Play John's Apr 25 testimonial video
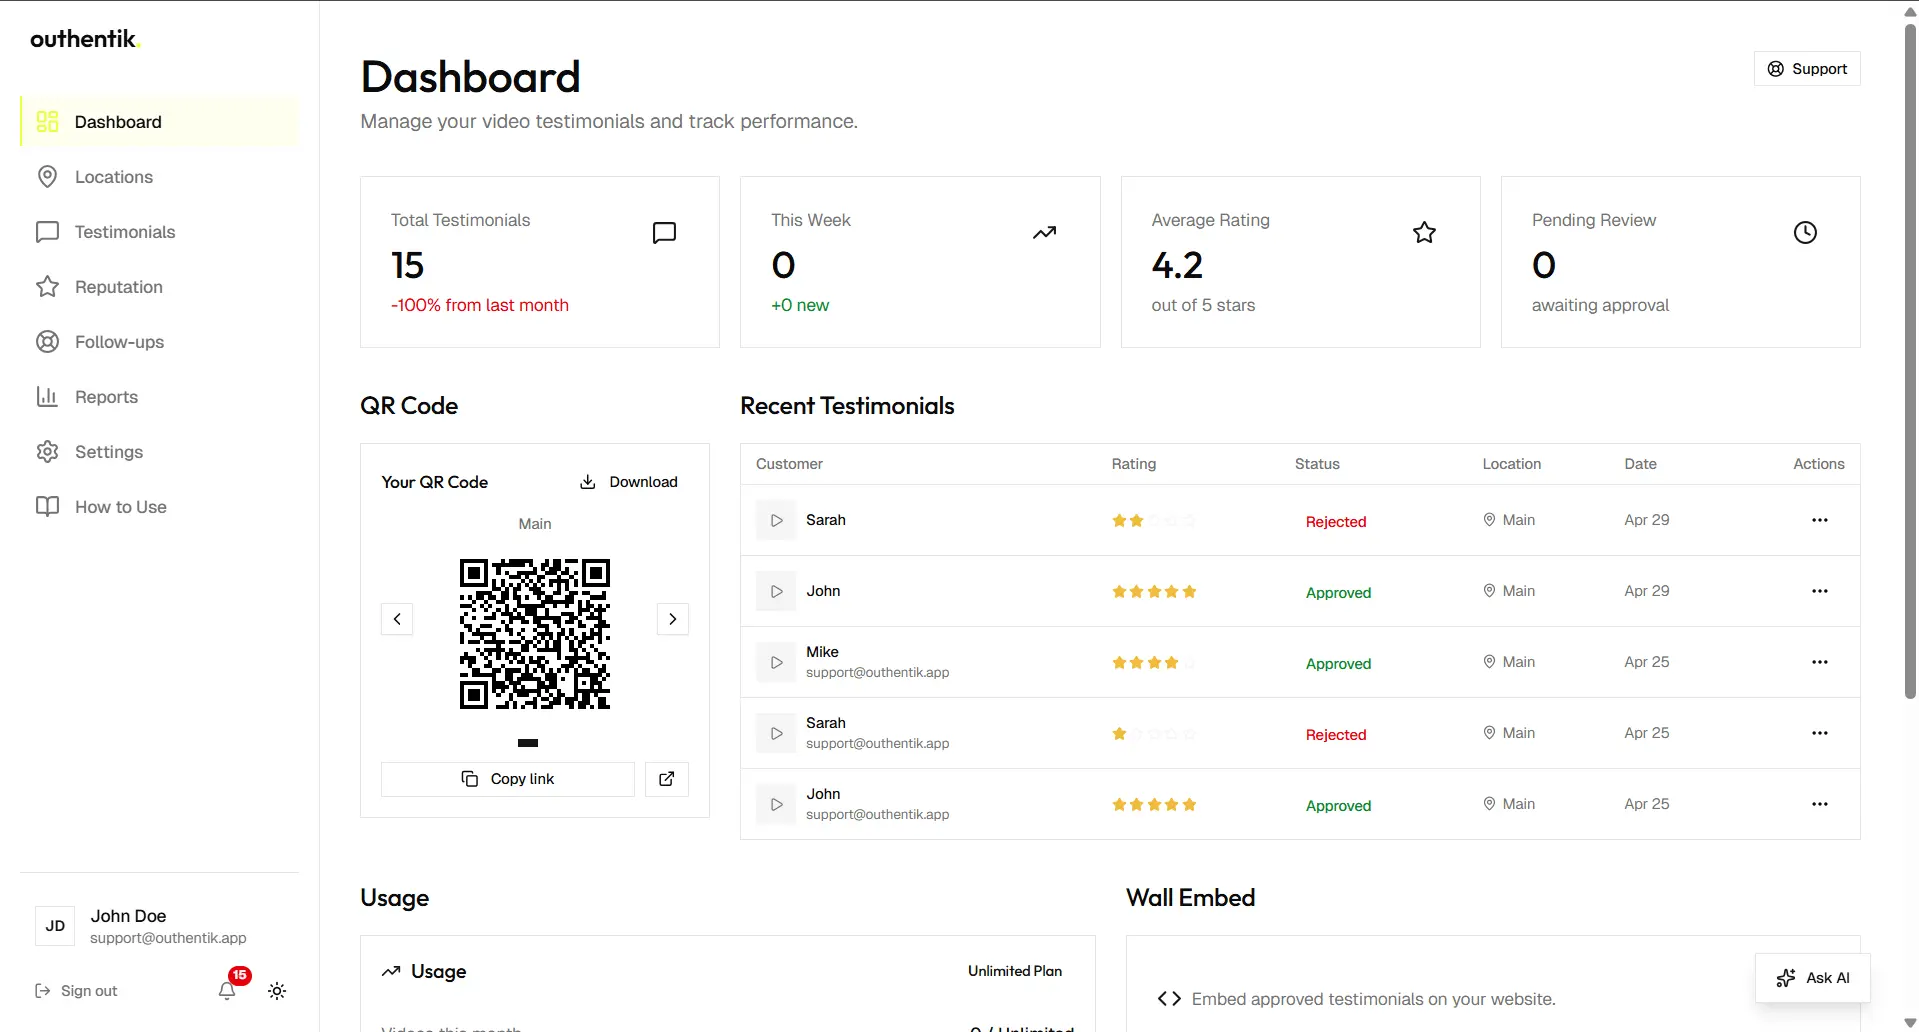The image size is (1919, 1032). (x=776, y=805)
